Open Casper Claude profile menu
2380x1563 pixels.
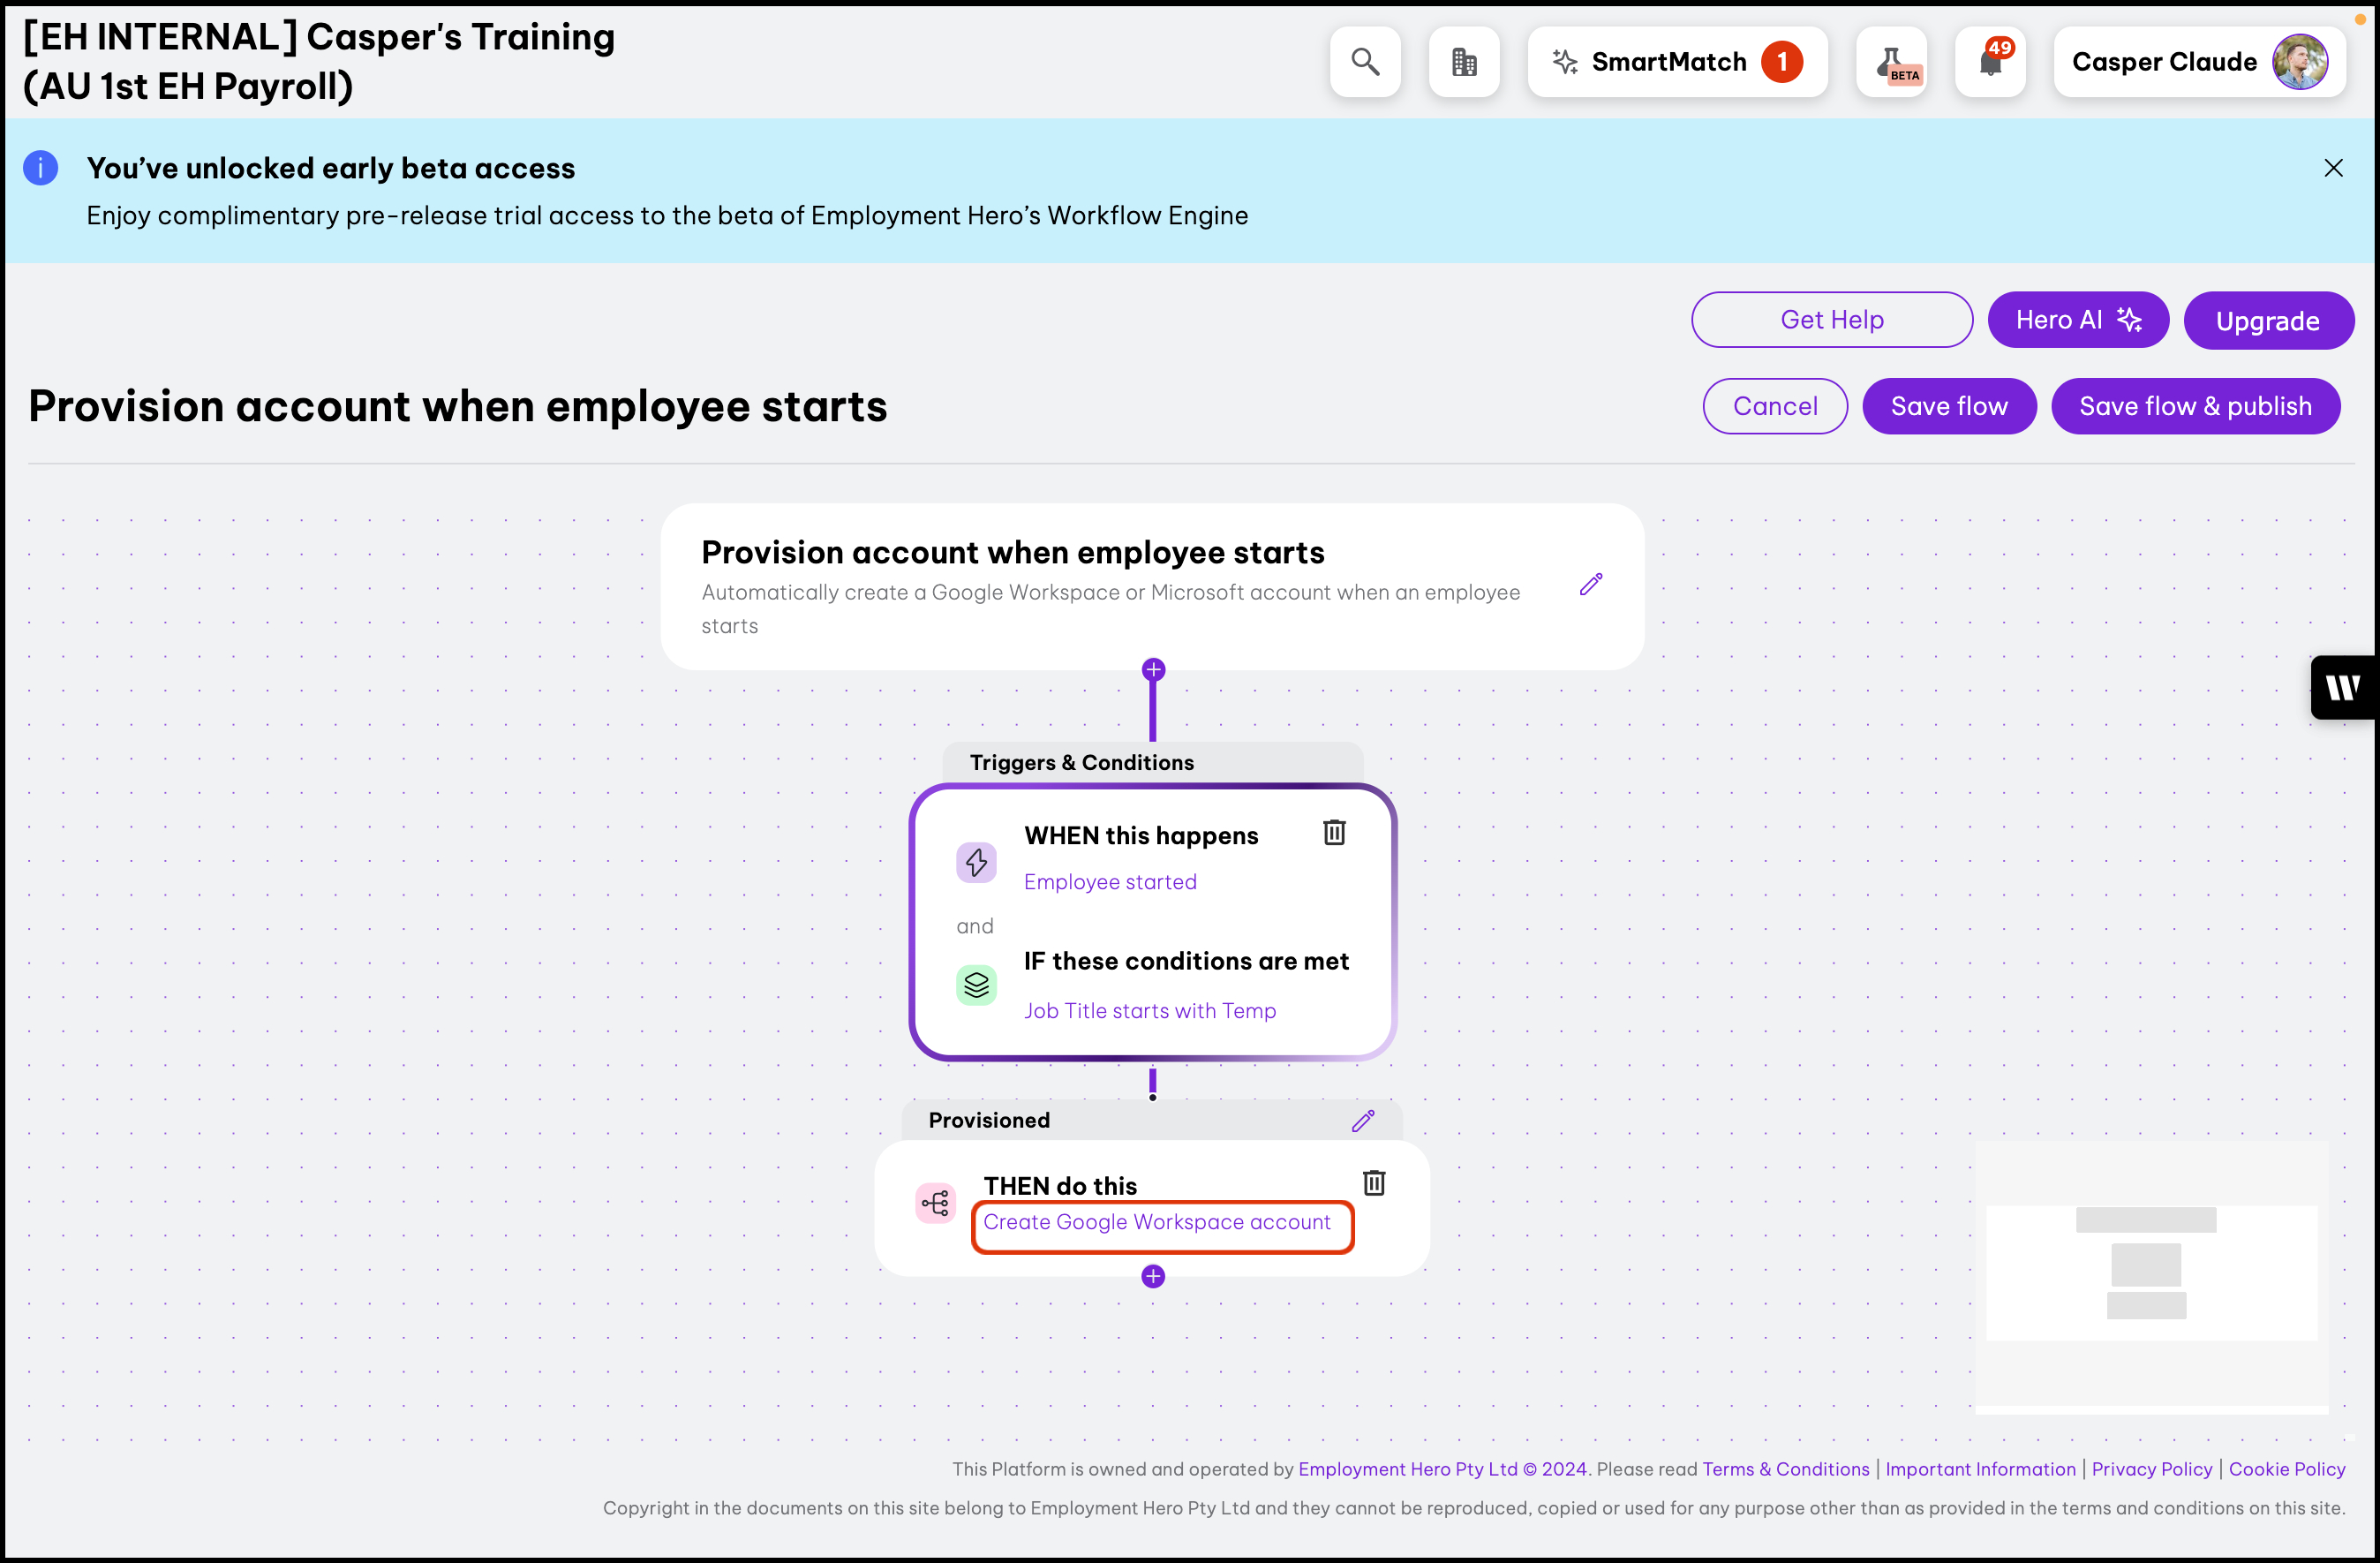click(2198, 62)
